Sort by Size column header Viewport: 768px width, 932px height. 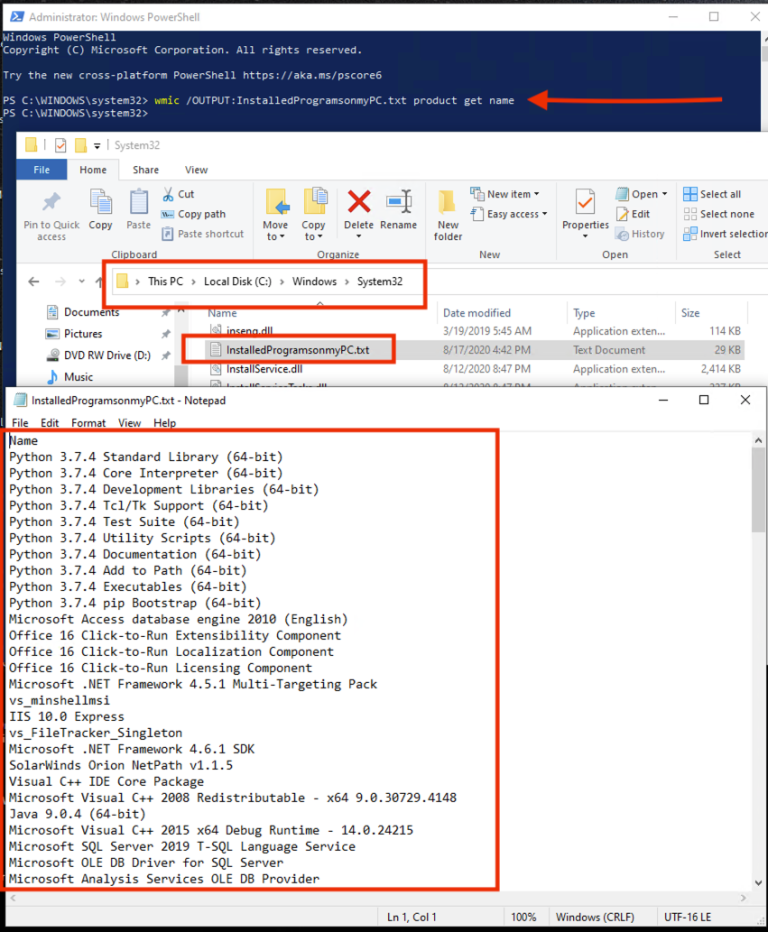[x=690, y=313]
